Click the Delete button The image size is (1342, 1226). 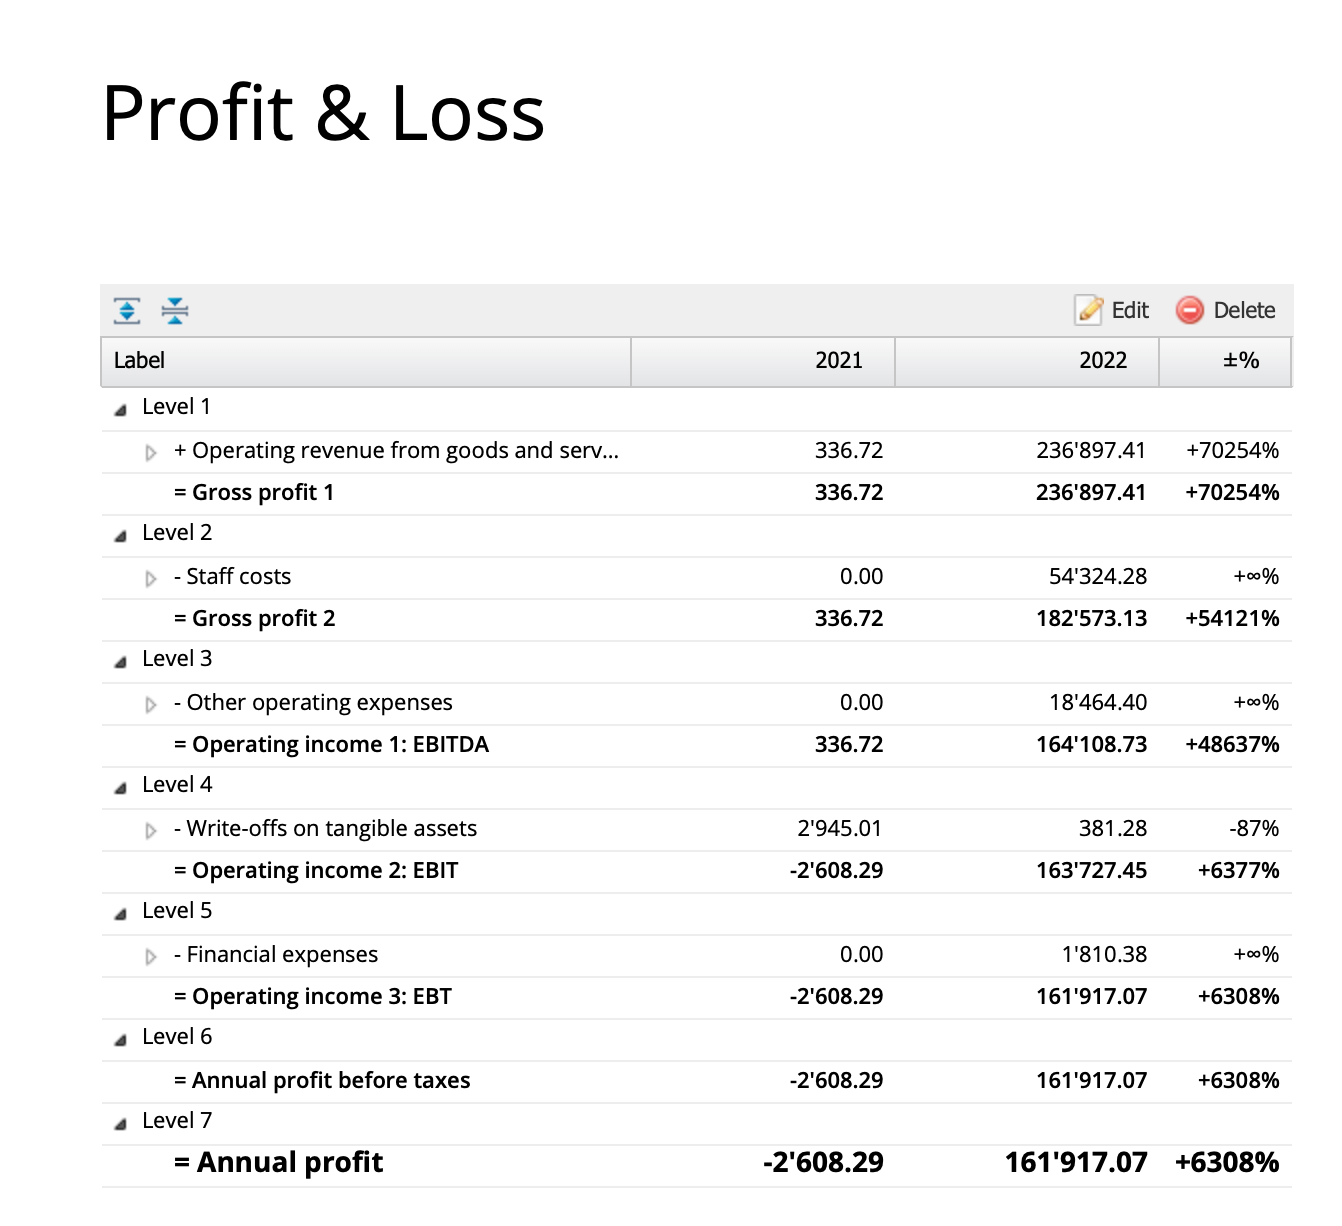(x=1243, y=310)
